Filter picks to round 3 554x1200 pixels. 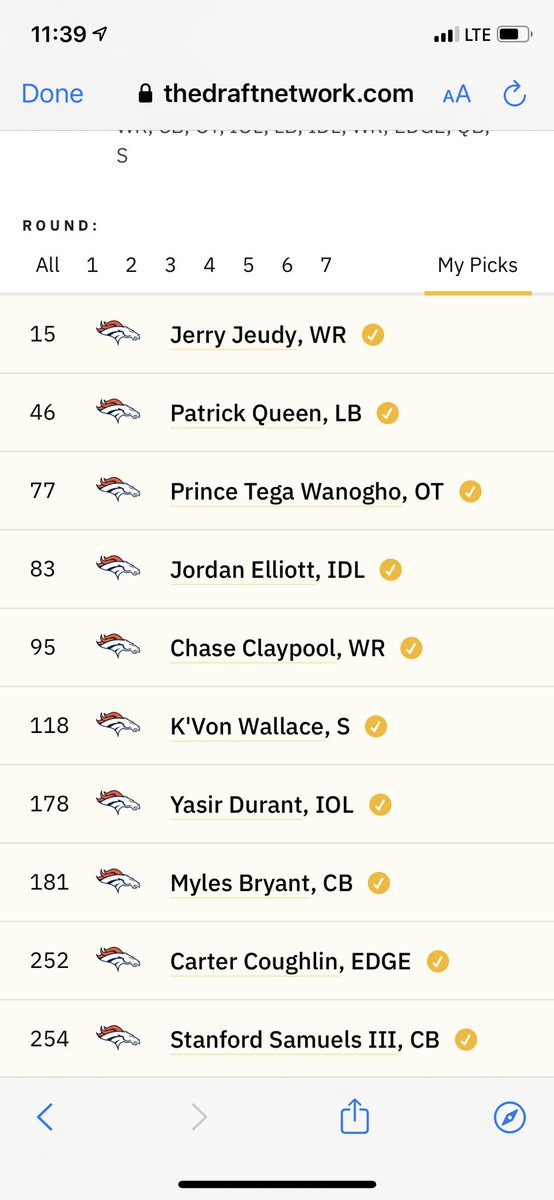point(170,265)
